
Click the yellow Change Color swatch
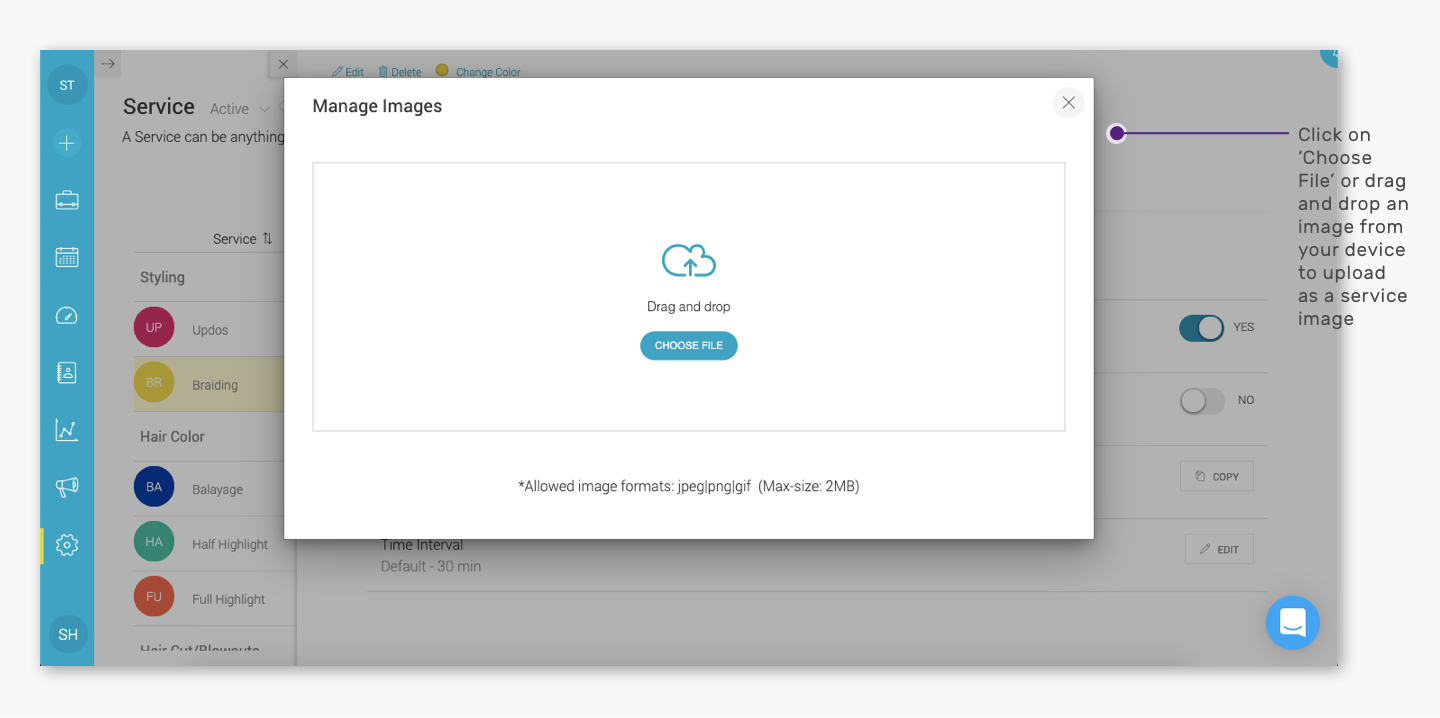click(x=442, y=70)
